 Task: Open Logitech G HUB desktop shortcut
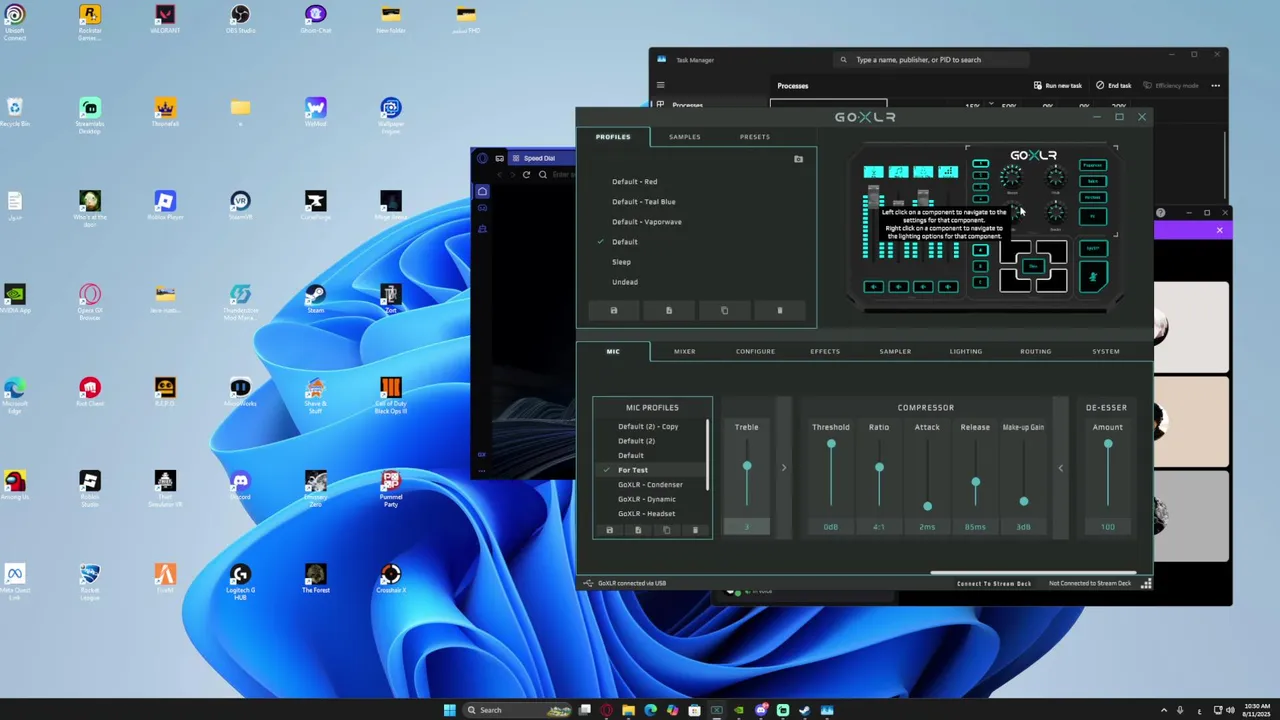(240, 581)
